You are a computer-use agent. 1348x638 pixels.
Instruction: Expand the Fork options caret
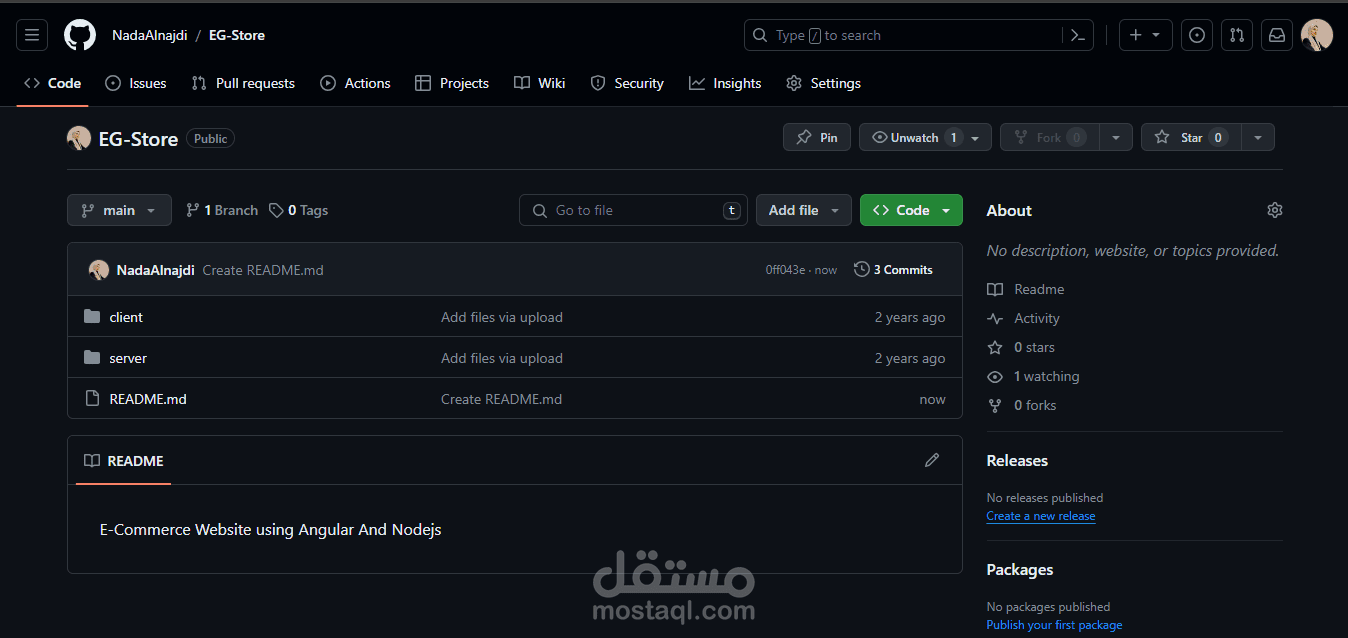pyautogui.click(x=1116, y=137)
